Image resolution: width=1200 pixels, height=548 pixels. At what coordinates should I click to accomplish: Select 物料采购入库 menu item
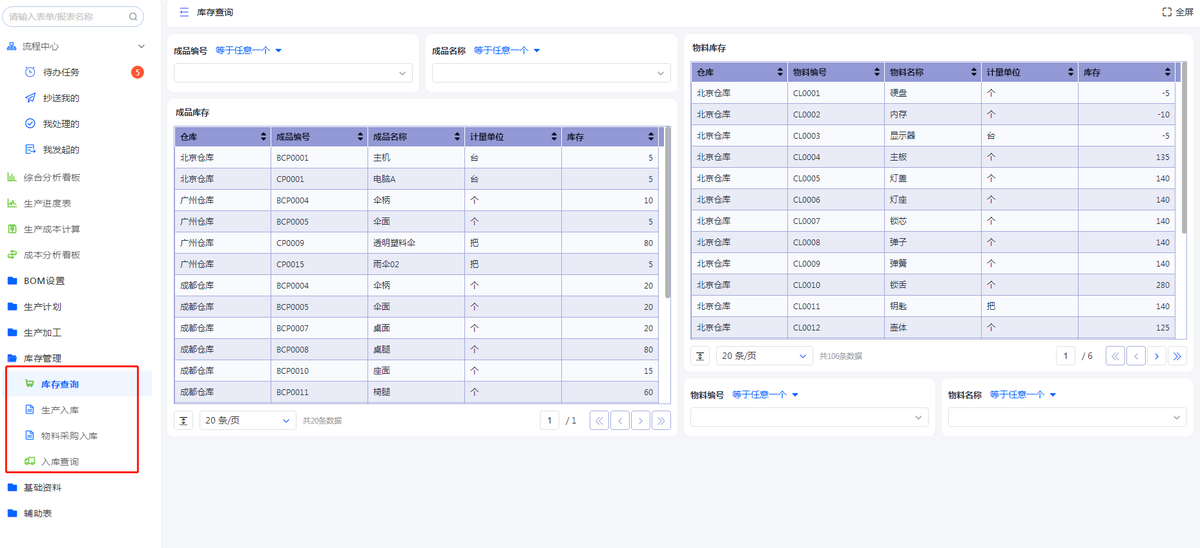pos(69,436)
